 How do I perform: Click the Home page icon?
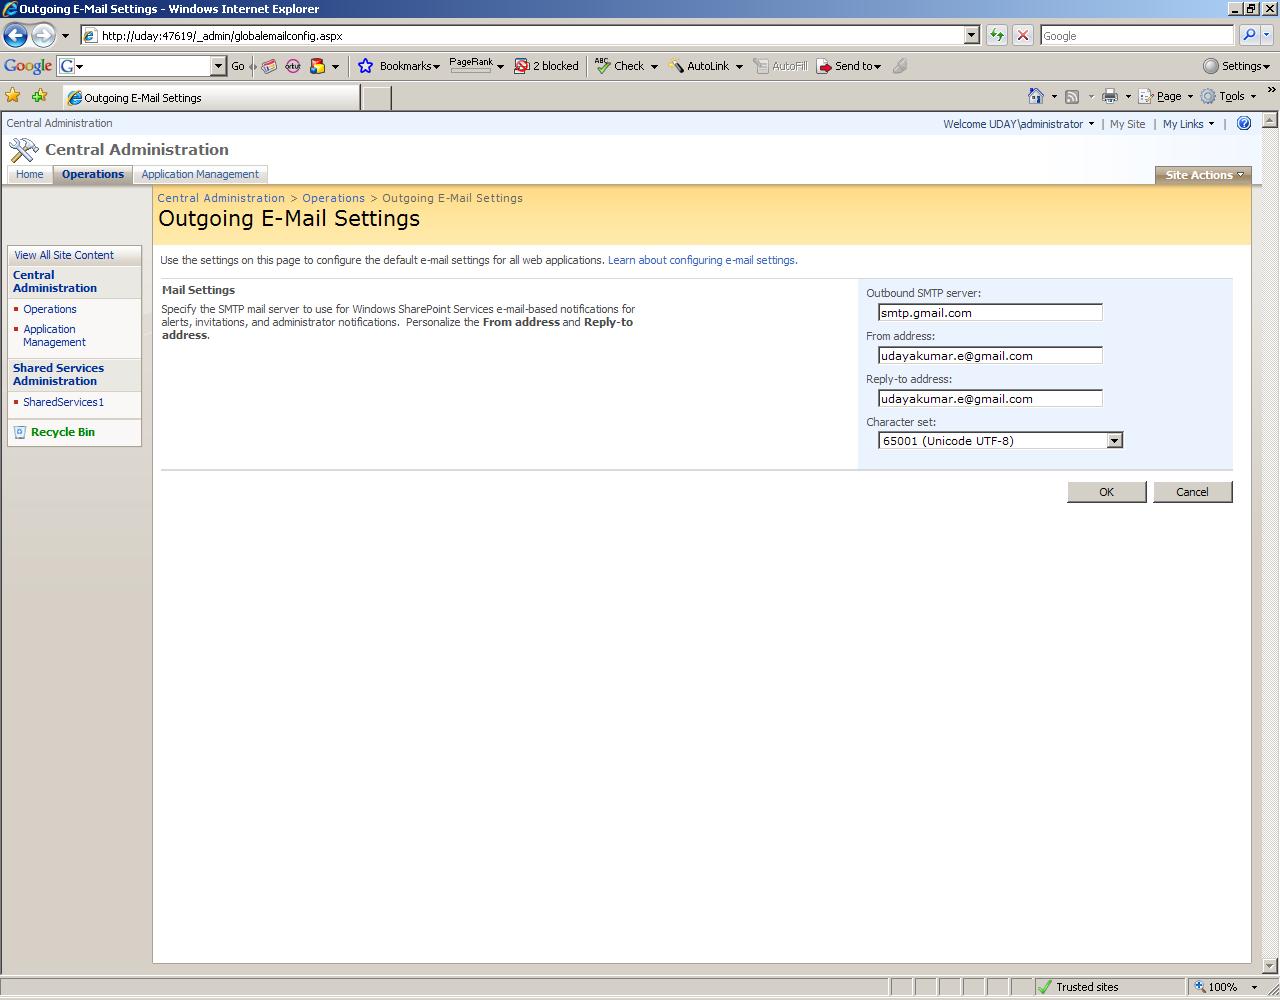[1036, 96]
